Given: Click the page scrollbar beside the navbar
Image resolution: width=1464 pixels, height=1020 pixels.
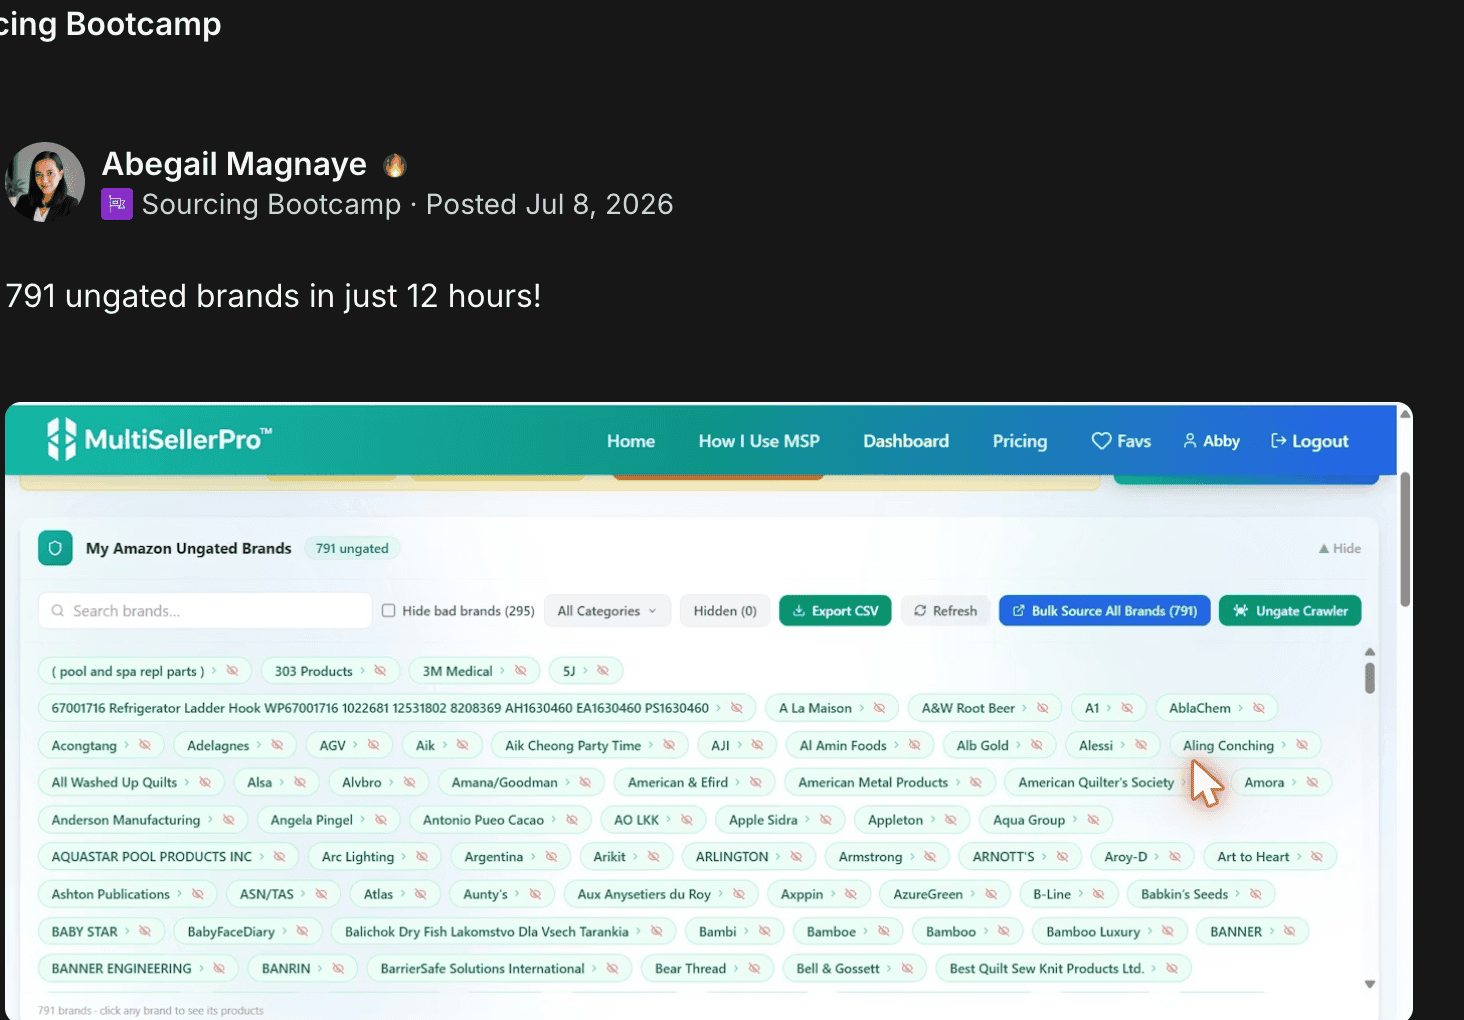Looking at the screenshot, I should click(x=1405, y=540).
